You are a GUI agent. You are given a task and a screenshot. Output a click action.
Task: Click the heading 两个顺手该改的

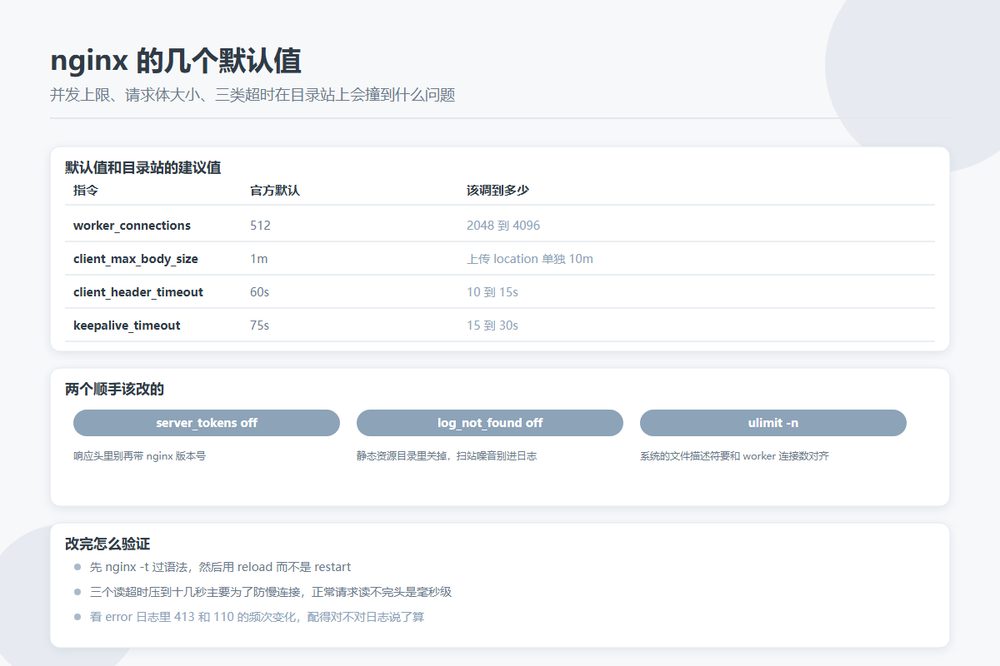115,389
